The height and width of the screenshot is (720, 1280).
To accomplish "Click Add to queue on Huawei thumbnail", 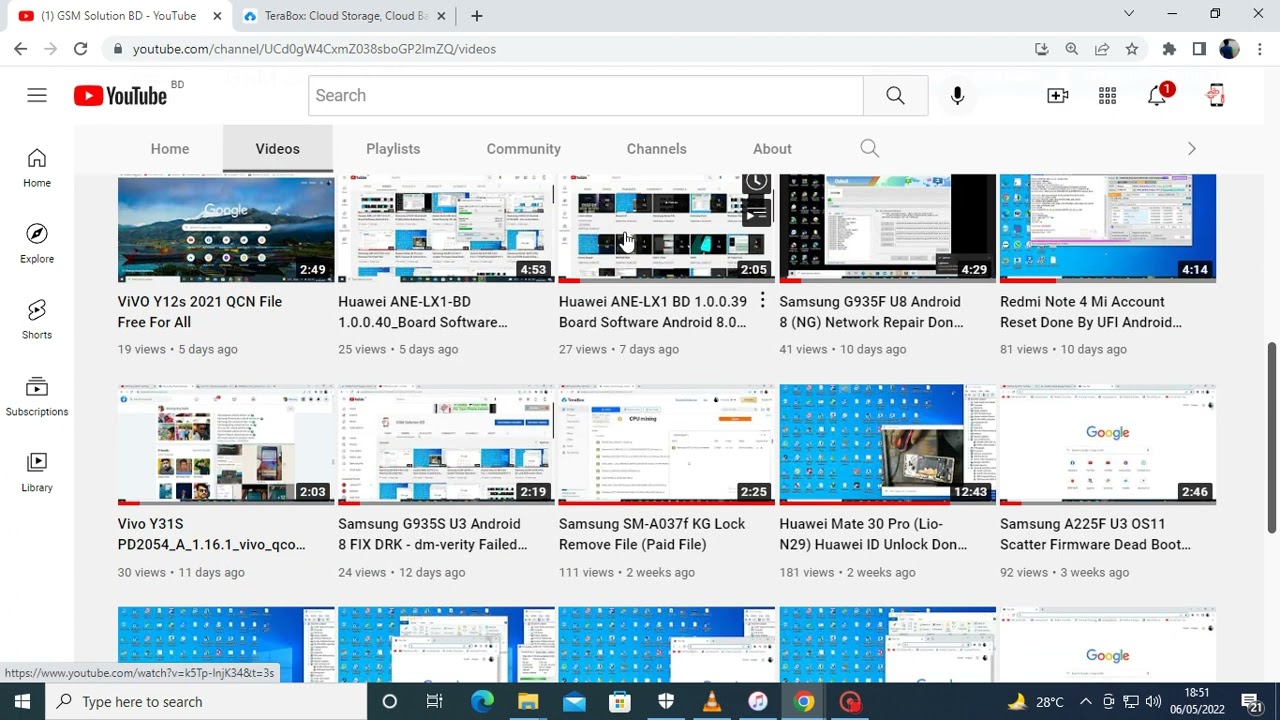I will tap(756, 213).
